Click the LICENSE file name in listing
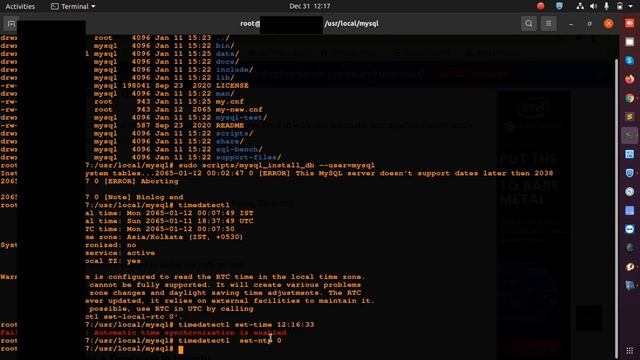640x360 pixels. click(x=232, y=86)
